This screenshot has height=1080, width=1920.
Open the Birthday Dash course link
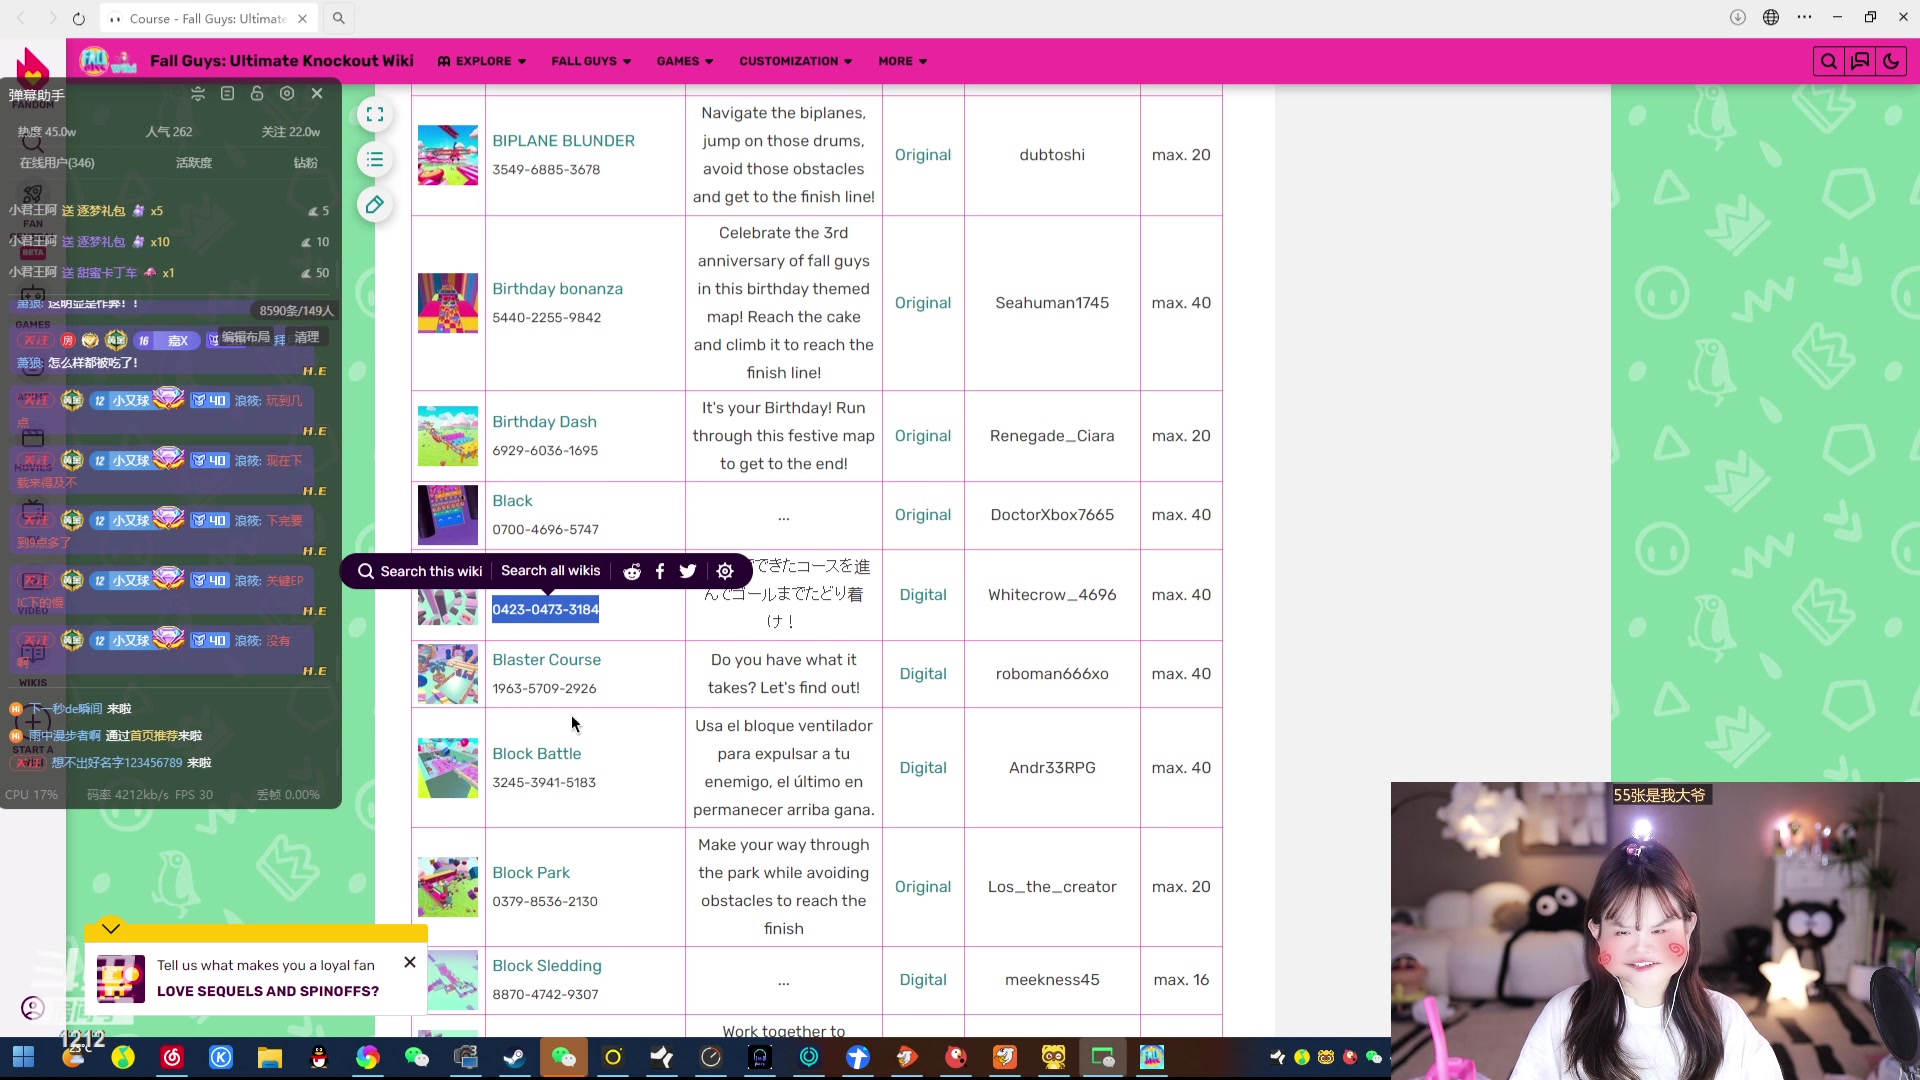pos(544,422)
